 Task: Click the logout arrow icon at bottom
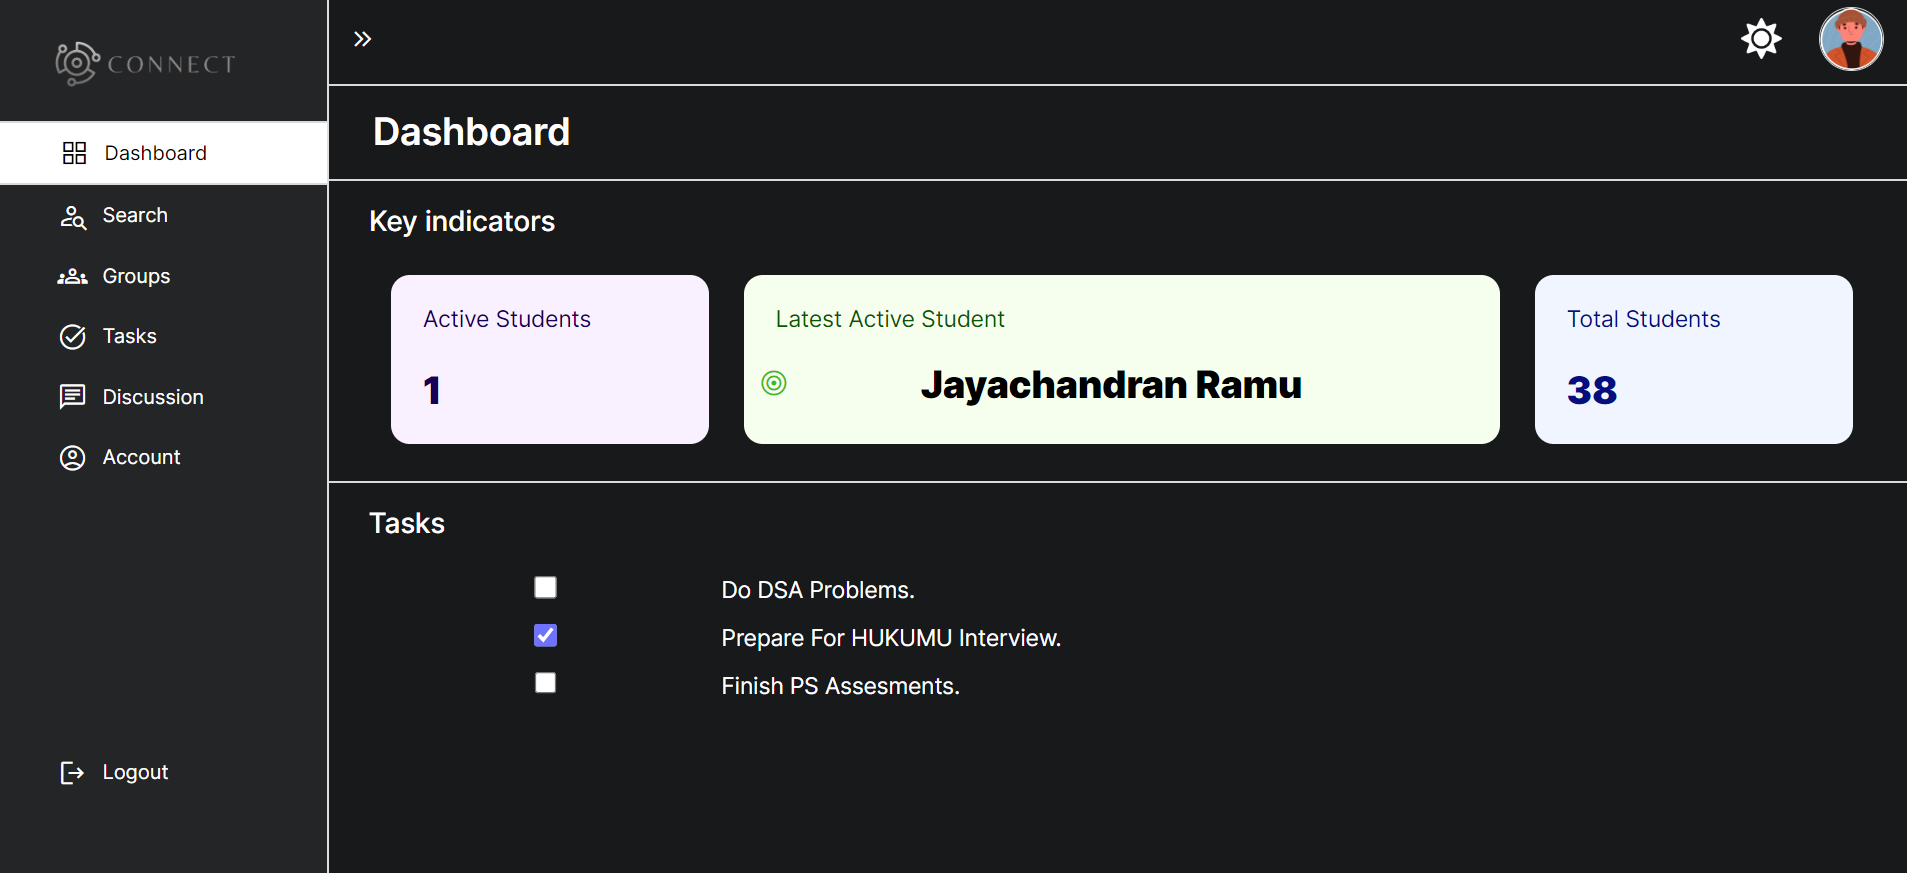click(x=74, y=772)
